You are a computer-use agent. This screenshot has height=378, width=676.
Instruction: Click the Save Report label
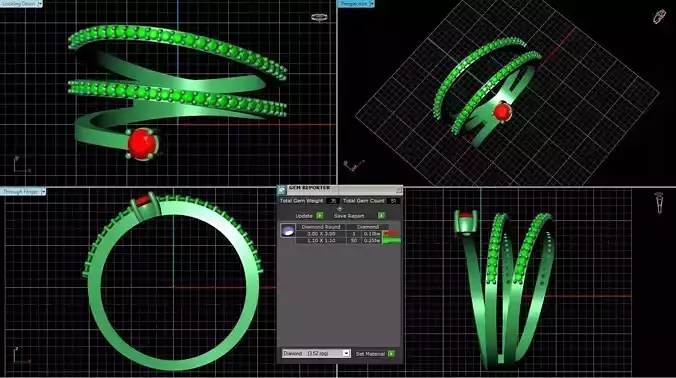tap(349, 216)
